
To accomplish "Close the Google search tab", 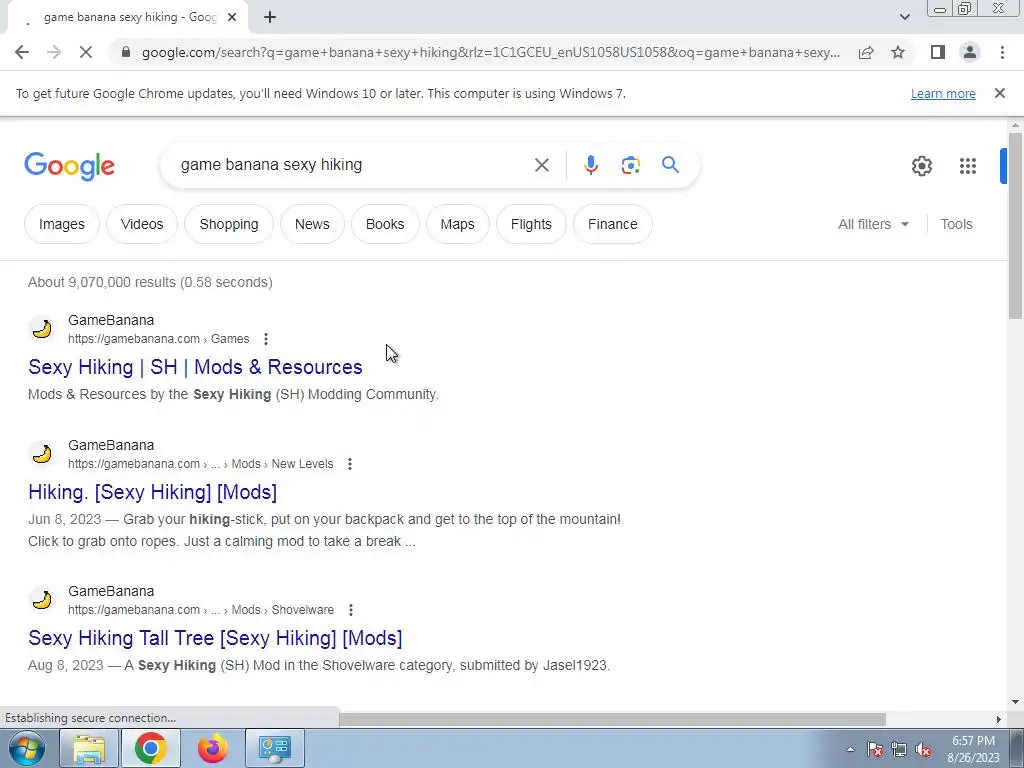I will tap(232, 17).
